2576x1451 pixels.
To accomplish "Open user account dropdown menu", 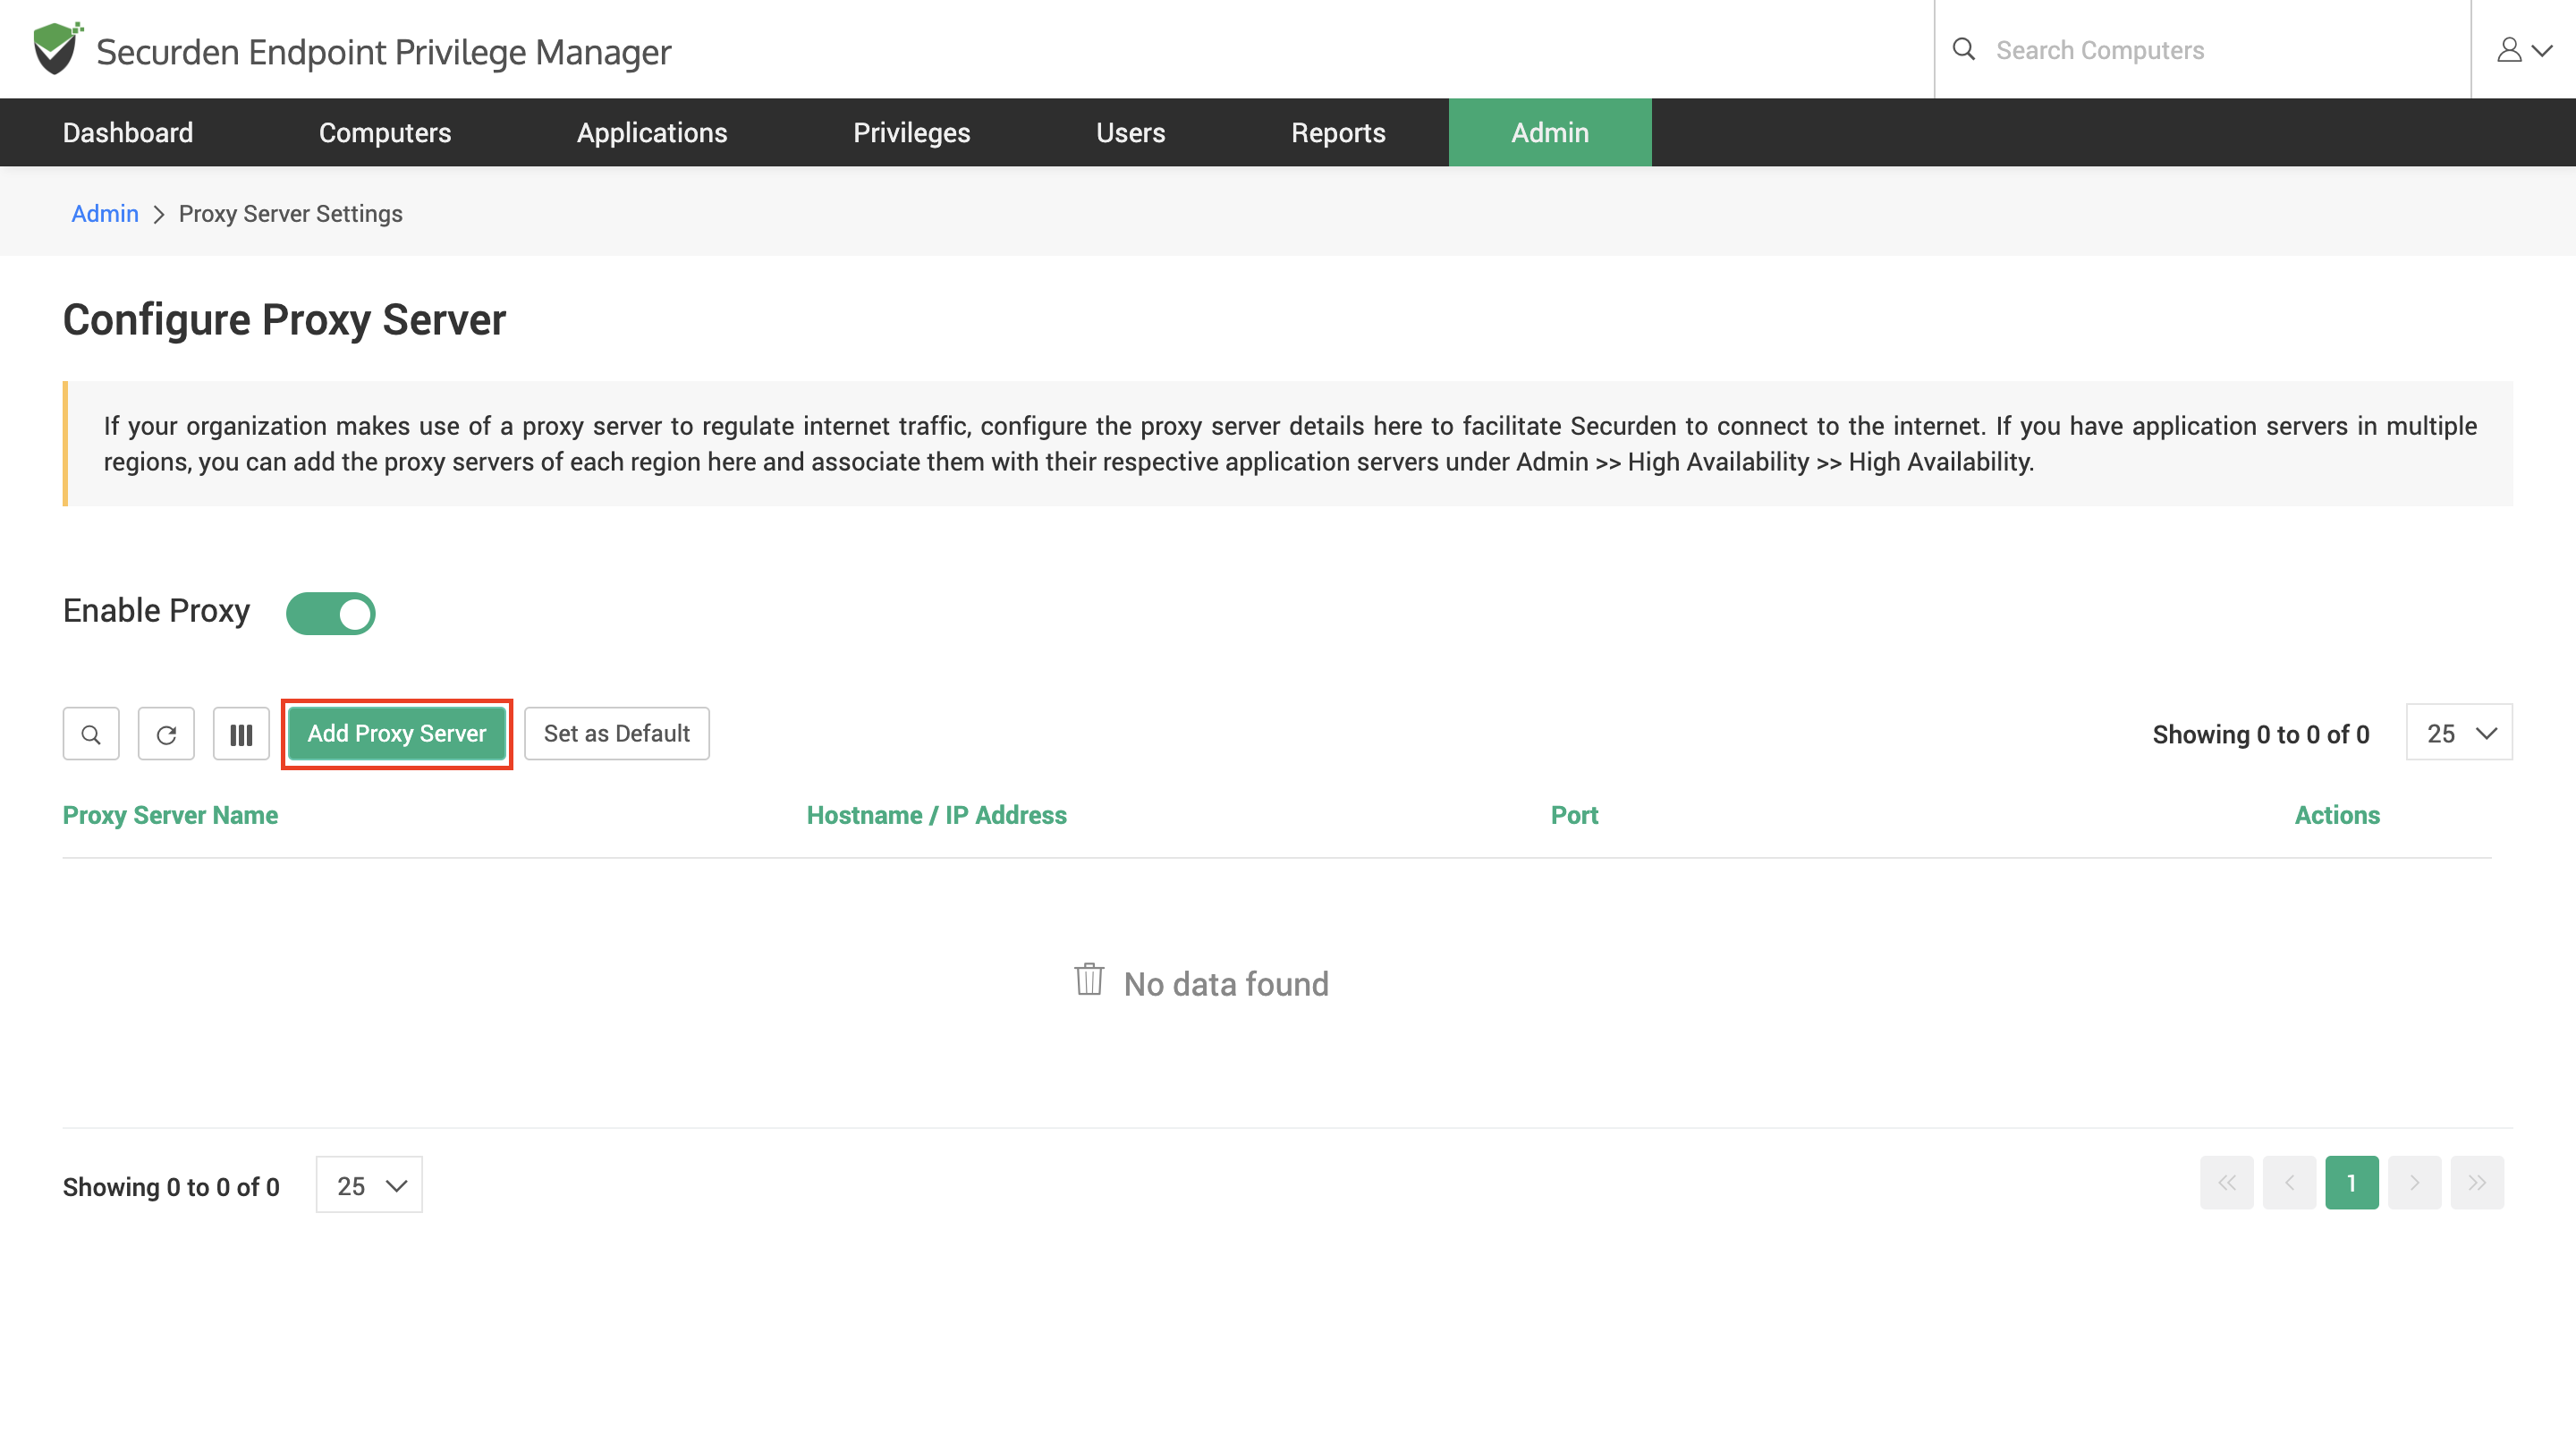I will [x=2523, y=49].
